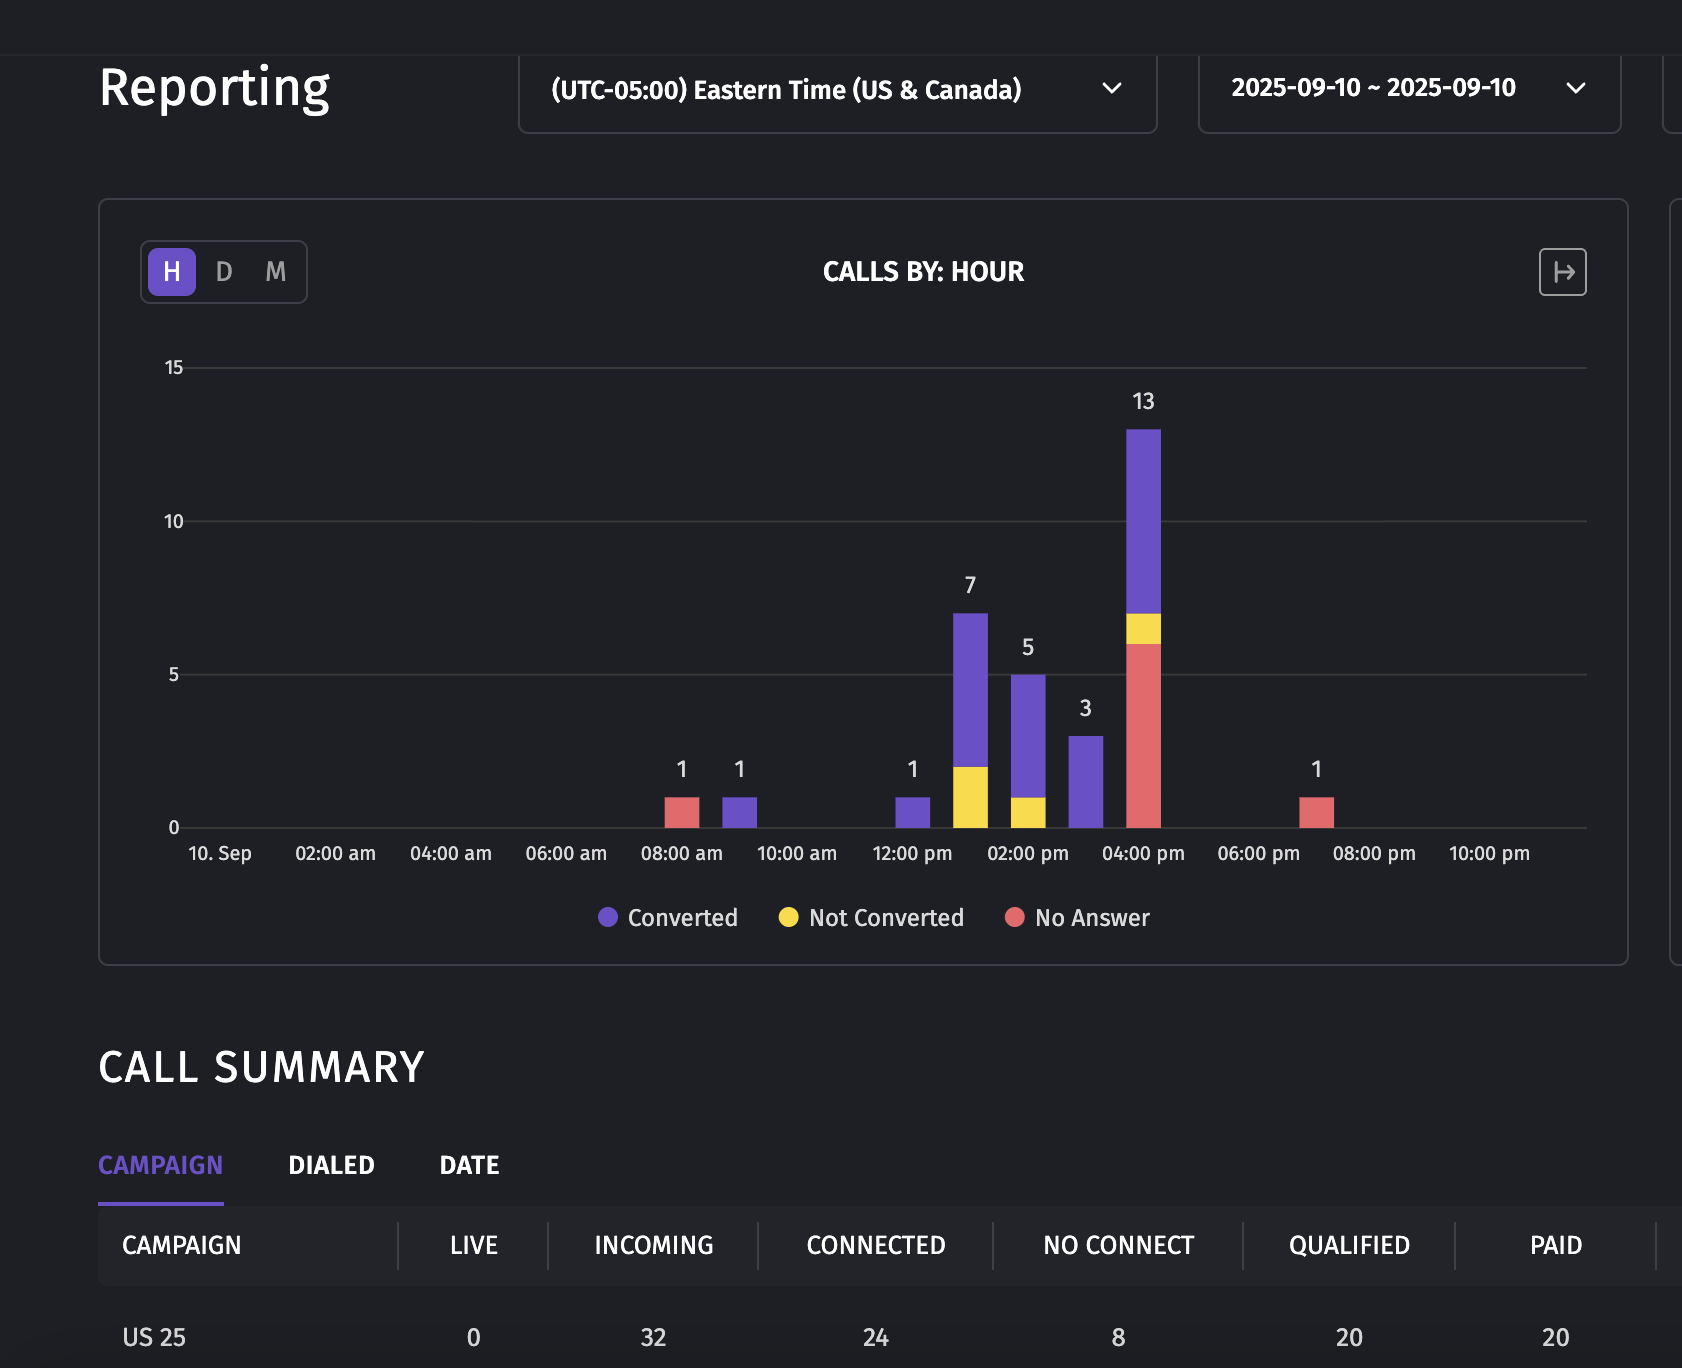This screenshot has height=1368, width=1682.
Task: Sort by the CONNECTED column header
Action: [x=876, y=1246]
